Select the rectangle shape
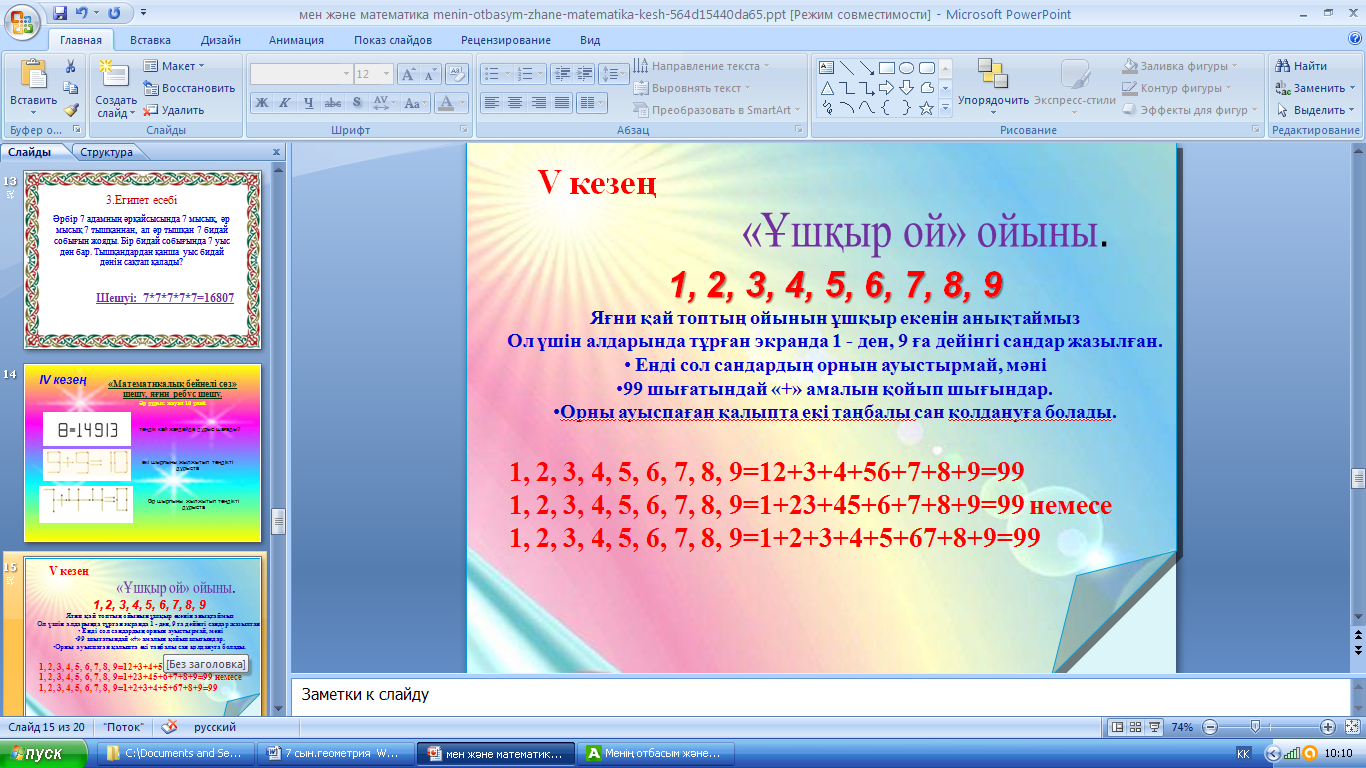This screenshot has height=768, width=1366. (886, 68)
